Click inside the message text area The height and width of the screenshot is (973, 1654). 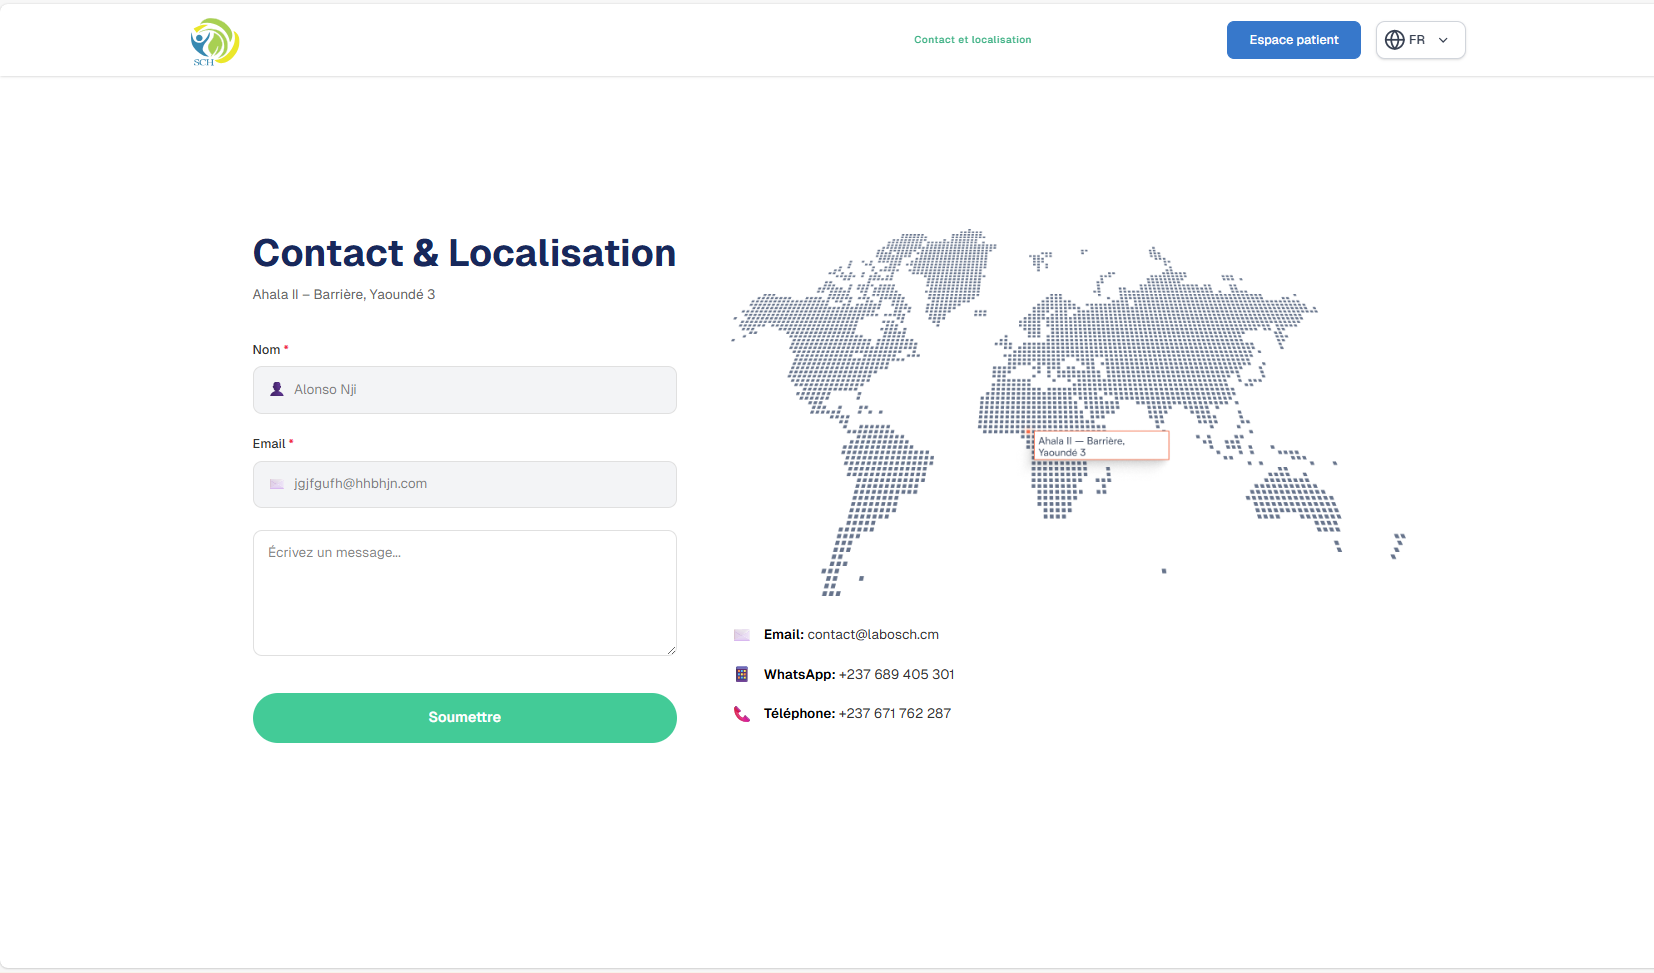click(x=464, y=592)
